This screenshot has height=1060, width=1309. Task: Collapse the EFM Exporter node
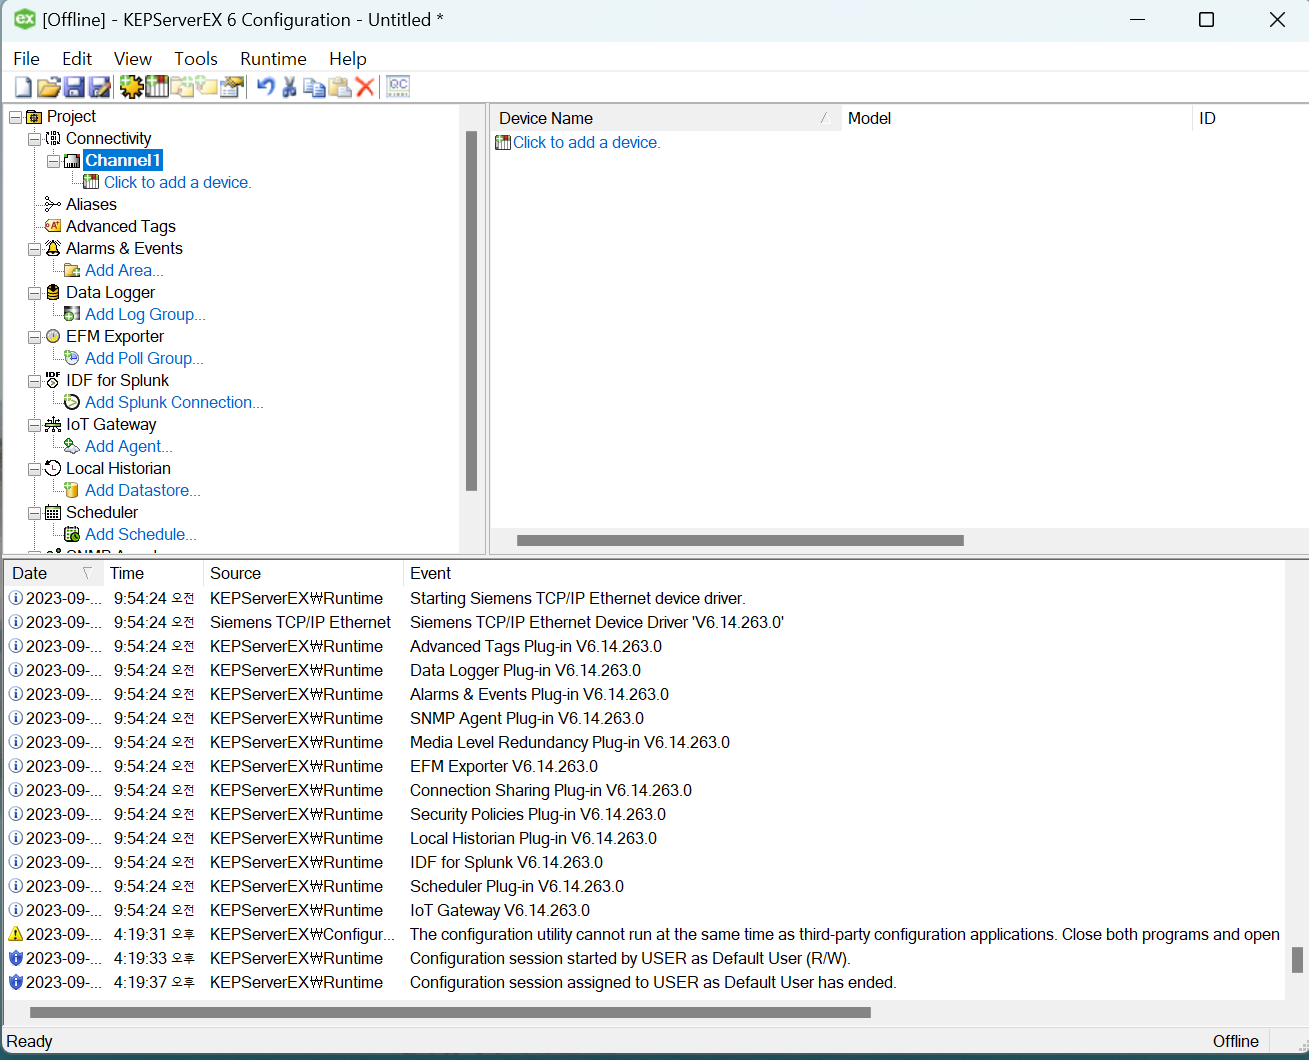(x=35, y=337)
